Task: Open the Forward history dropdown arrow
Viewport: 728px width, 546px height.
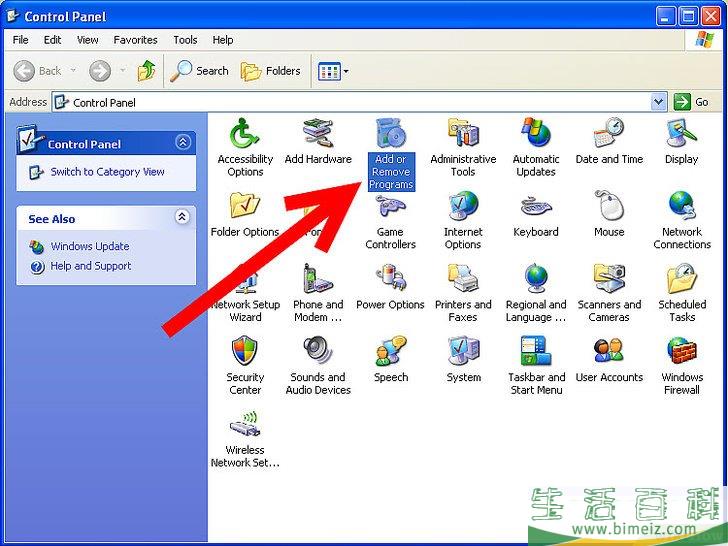Action: click(123, 71)
